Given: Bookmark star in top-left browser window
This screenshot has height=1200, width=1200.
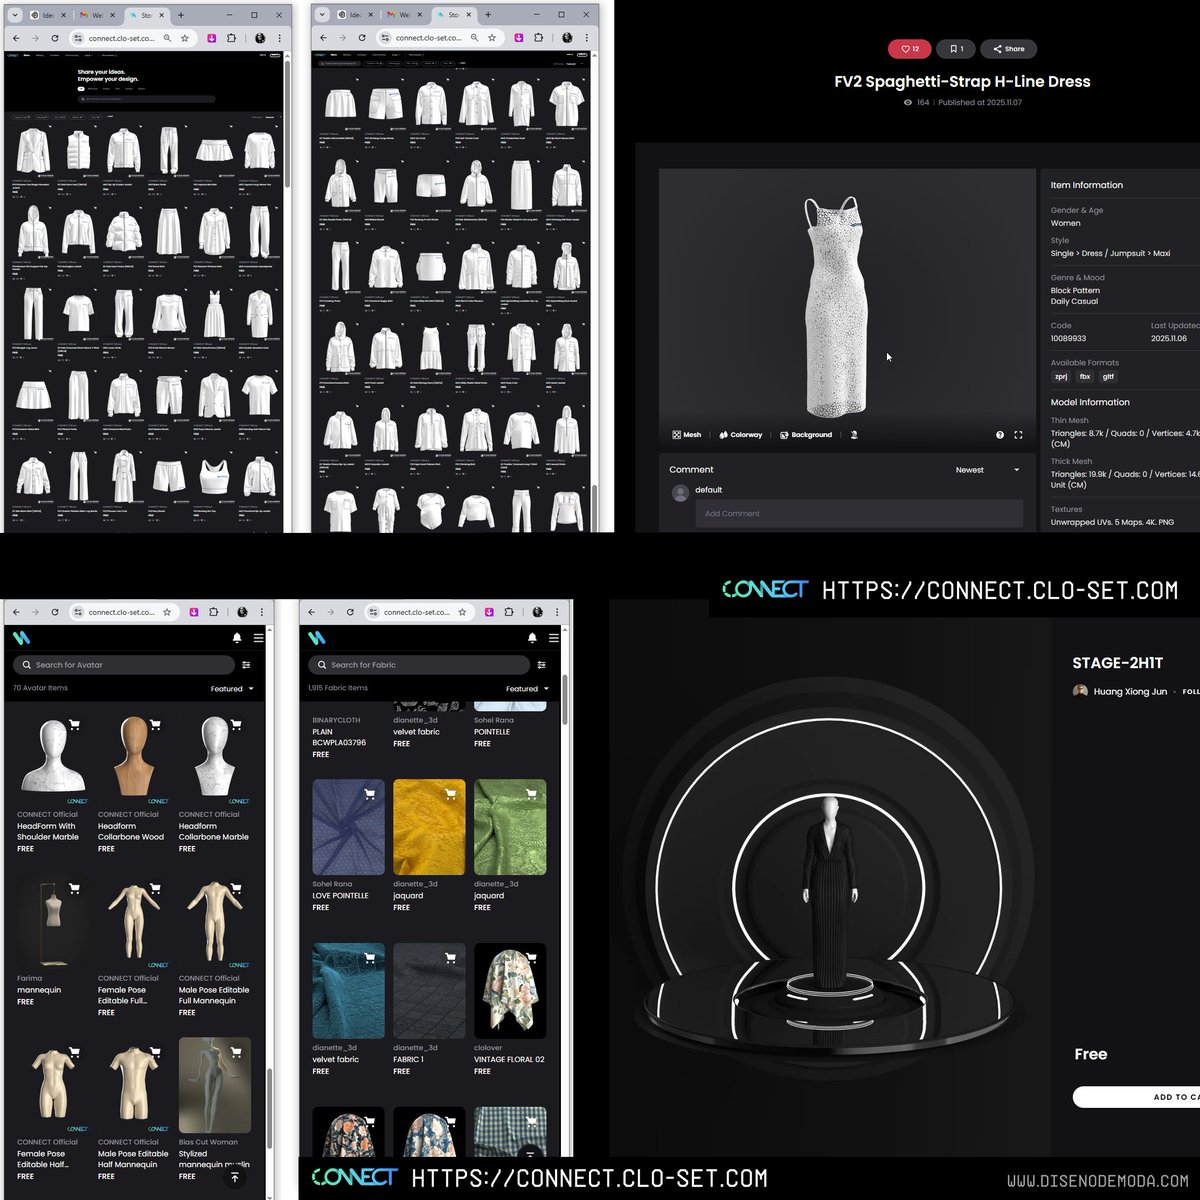Looking at the screenshot, I should click(185, 38).
